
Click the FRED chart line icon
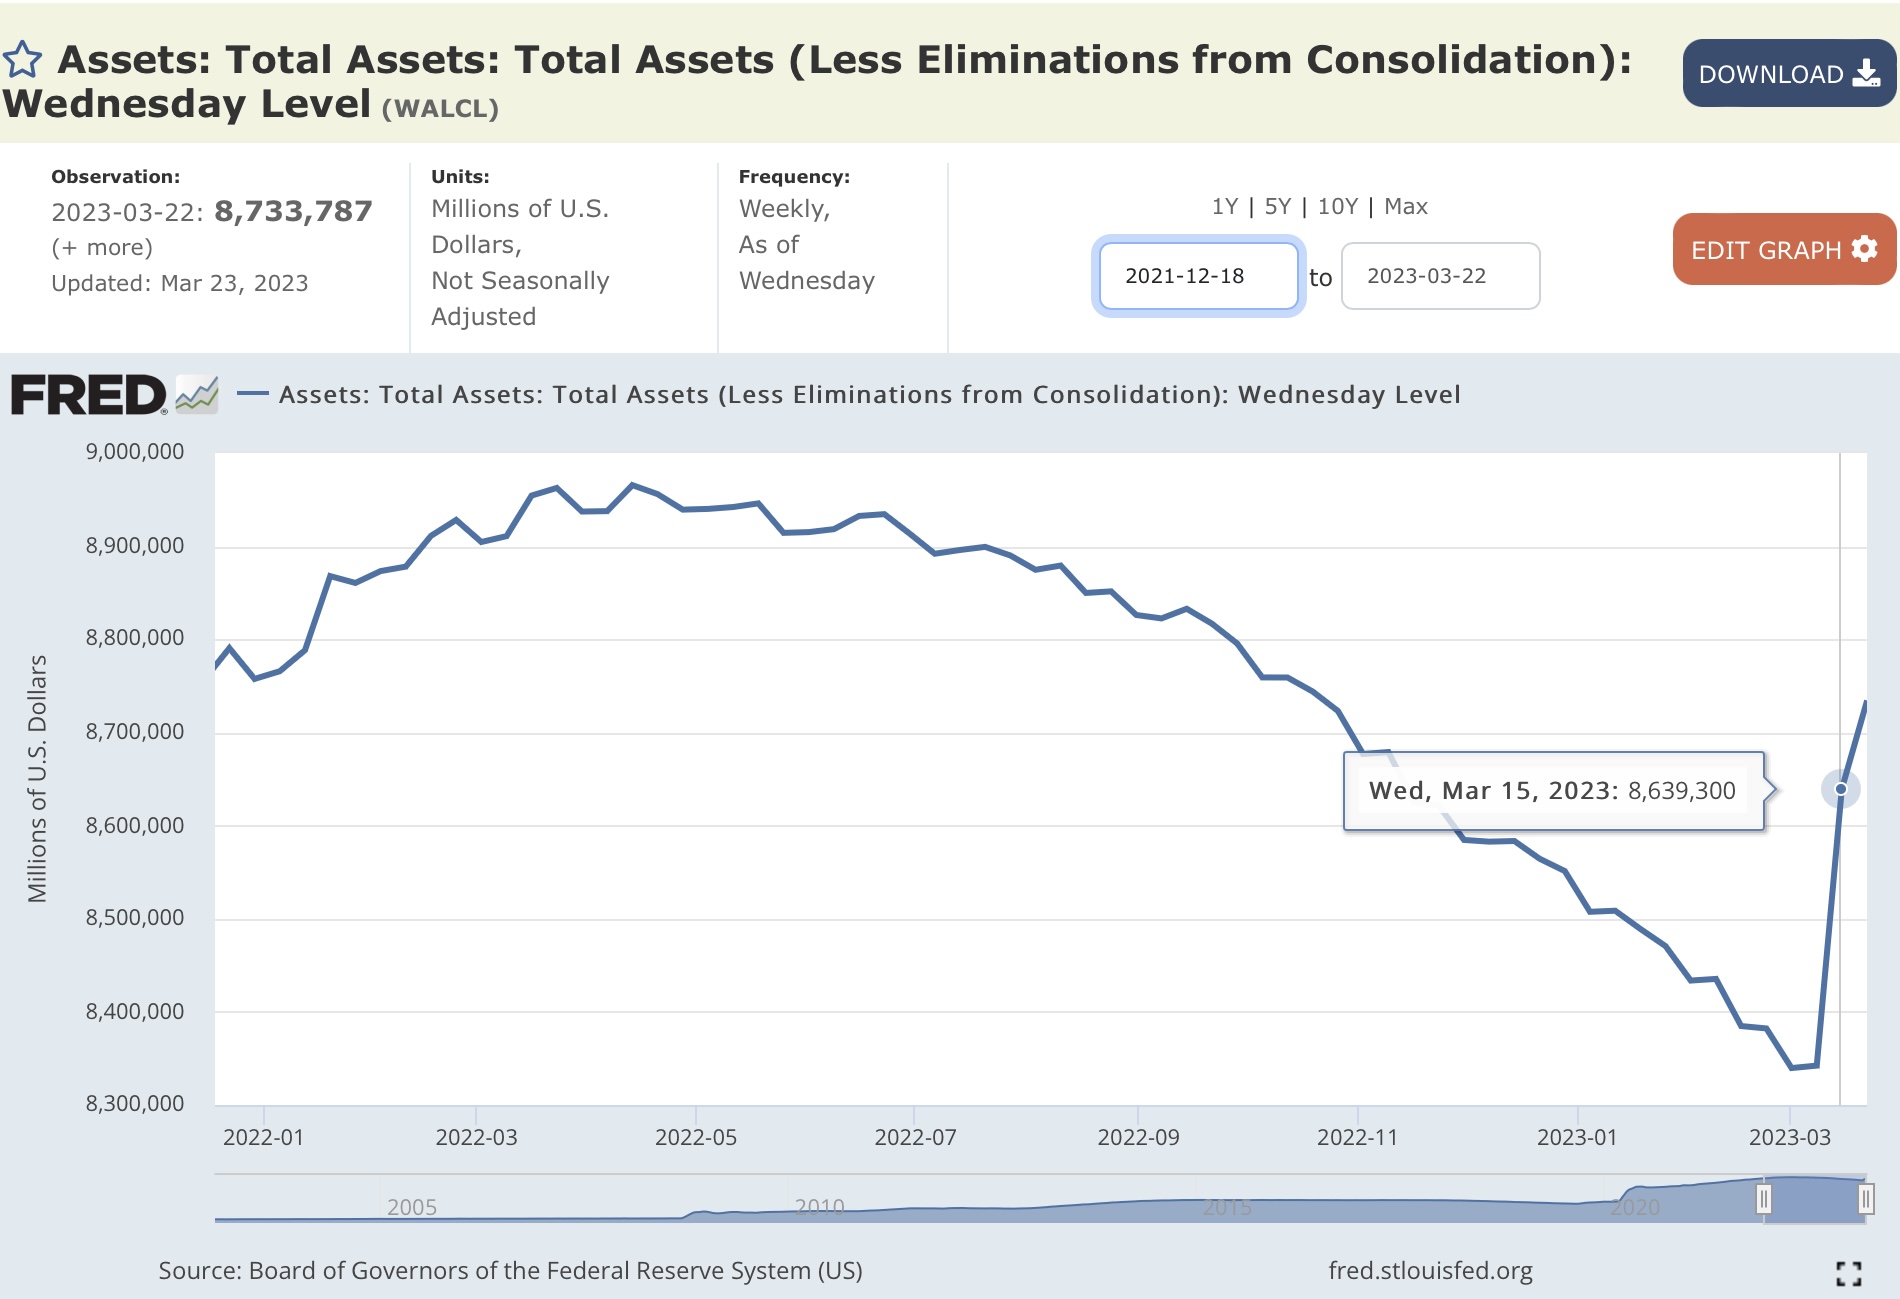[x=197, y=395]
